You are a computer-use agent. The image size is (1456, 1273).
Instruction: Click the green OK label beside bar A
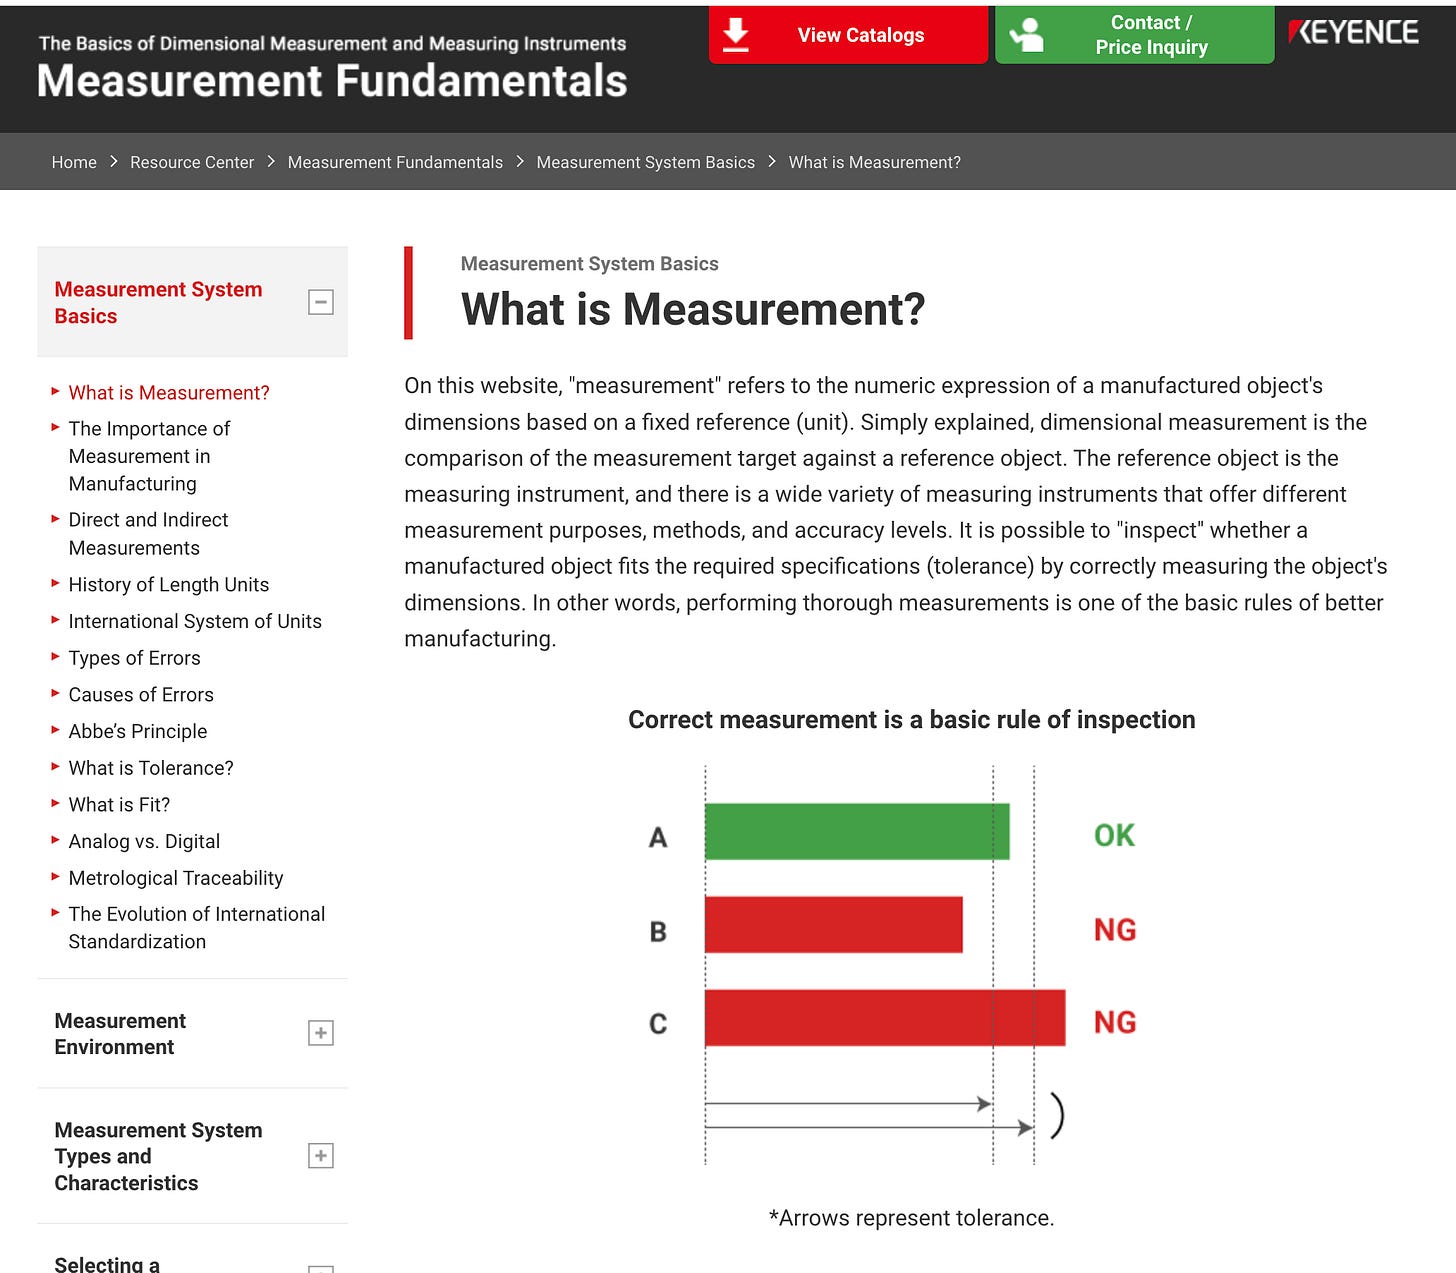tap(1114, 835)
